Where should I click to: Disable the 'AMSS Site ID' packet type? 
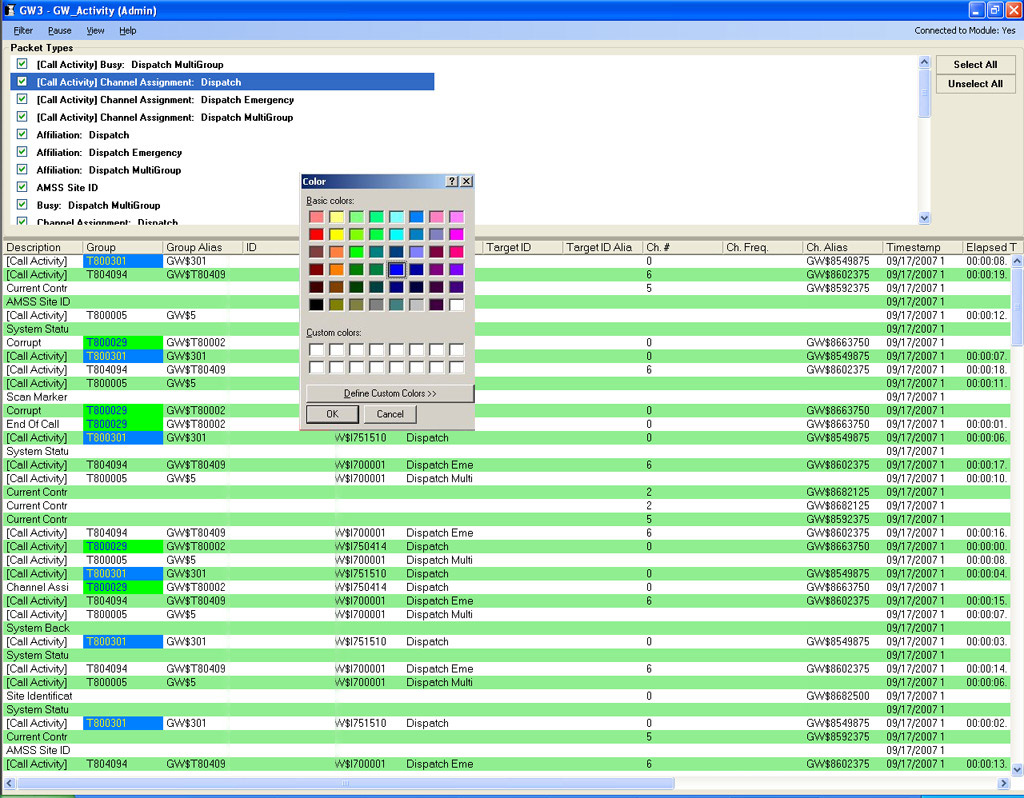tap(21, 187)
